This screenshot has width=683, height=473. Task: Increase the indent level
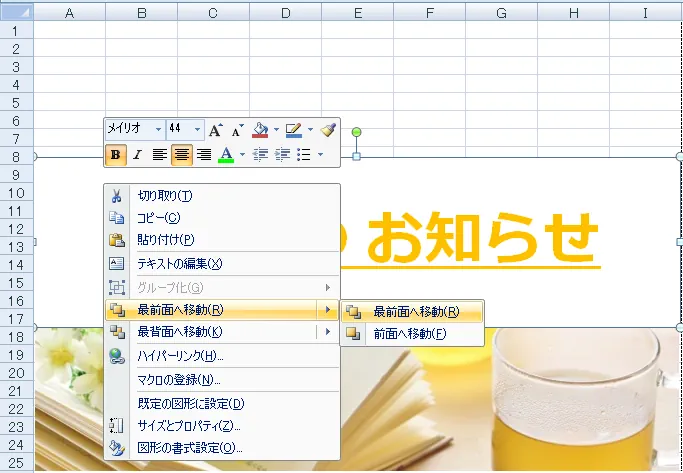283,154
